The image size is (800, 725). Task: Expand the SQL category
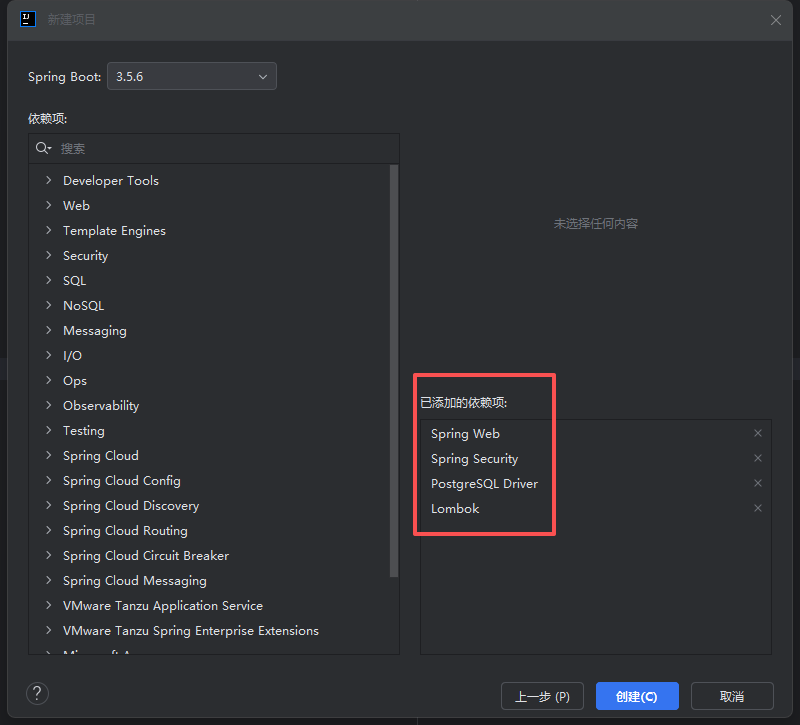(x=48, y=280)
